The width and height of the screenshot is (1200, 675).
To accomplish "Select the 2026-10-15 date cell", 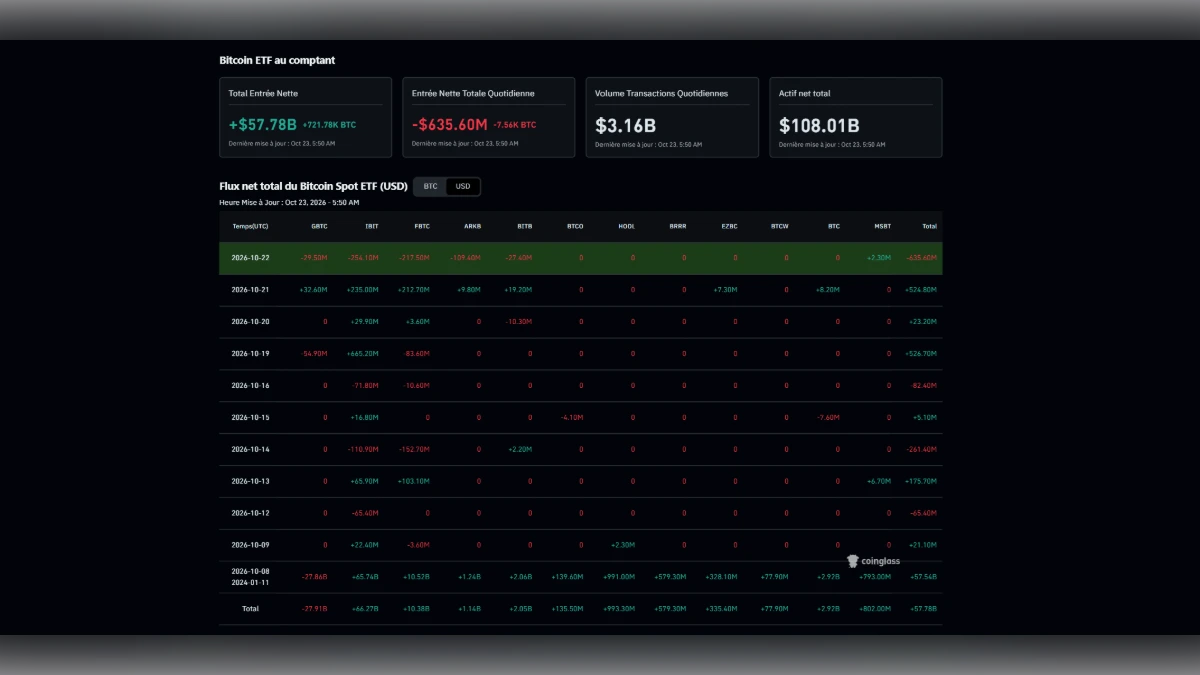I will (250, 418).
